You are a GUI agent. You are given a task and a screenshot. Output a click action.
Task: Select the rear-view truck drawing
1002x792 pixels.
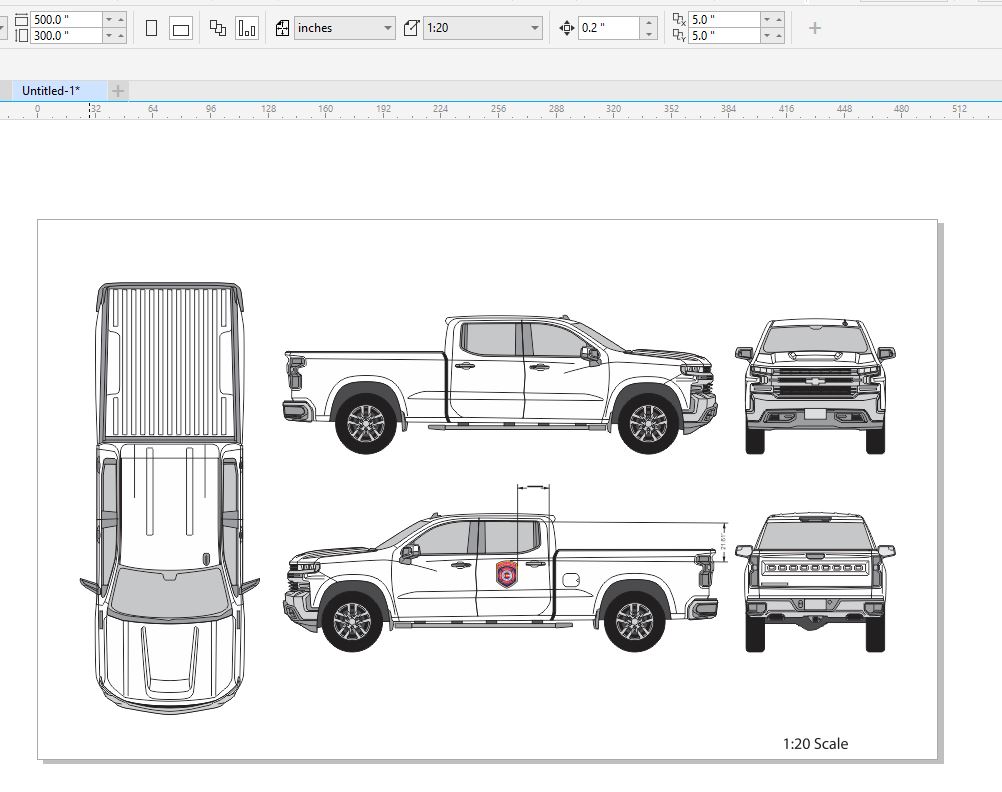pos(815,582)
